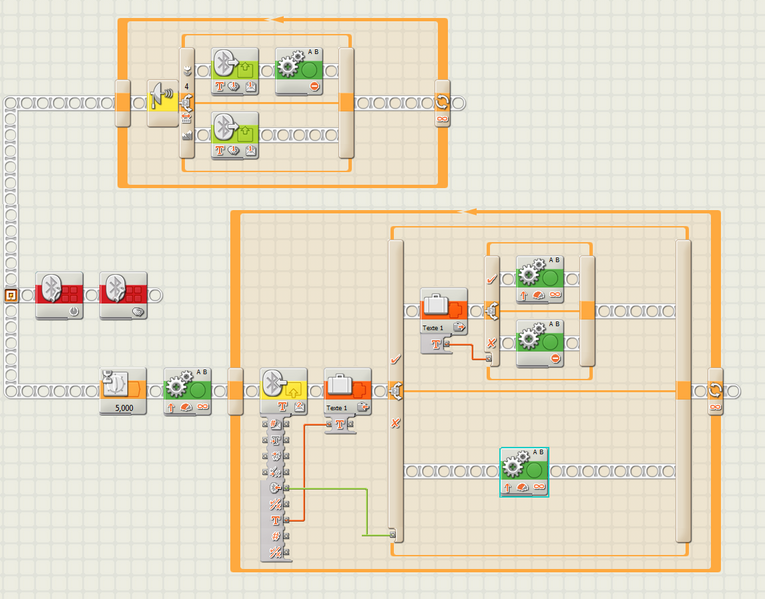Select the cyan-highlighted Move block
Image resolution: width=765 pixels, height=599 pixels.
523,469
